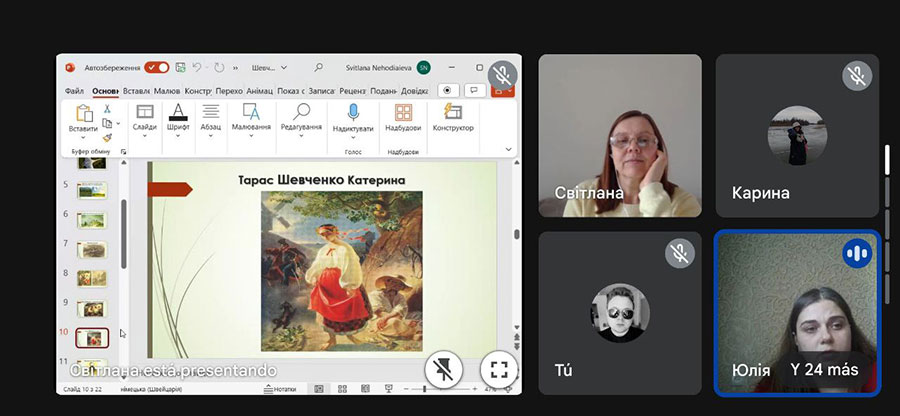Click the format painter brush icon
The height and width of the screenshot is (416, 900).
point(107,138)
